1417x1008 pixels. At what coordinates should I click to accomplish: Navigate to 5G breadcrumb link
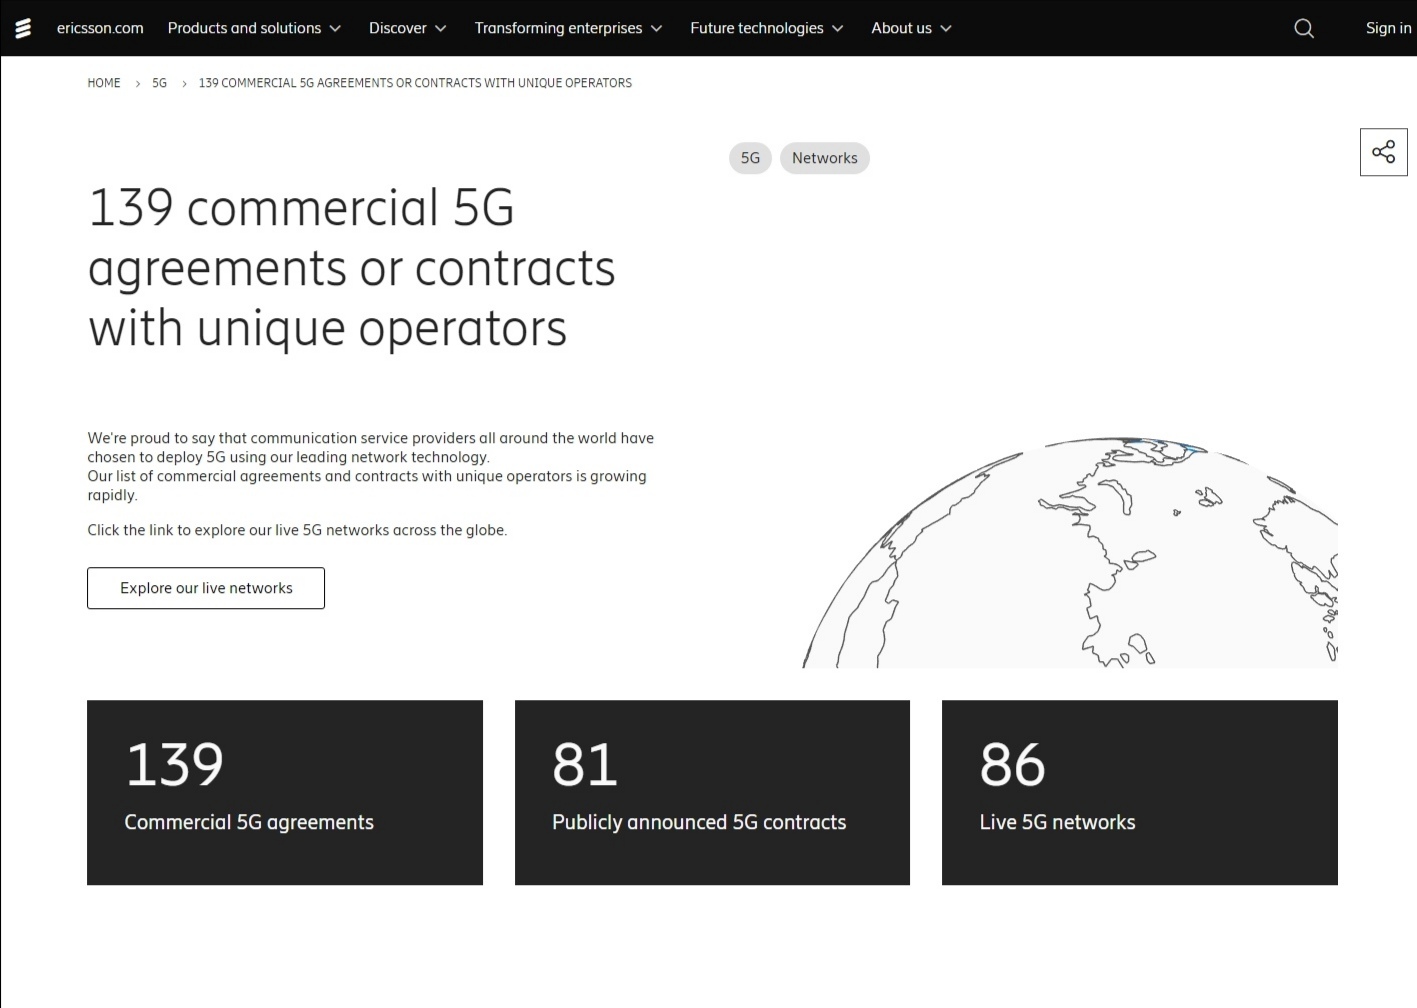pos(159,83)
